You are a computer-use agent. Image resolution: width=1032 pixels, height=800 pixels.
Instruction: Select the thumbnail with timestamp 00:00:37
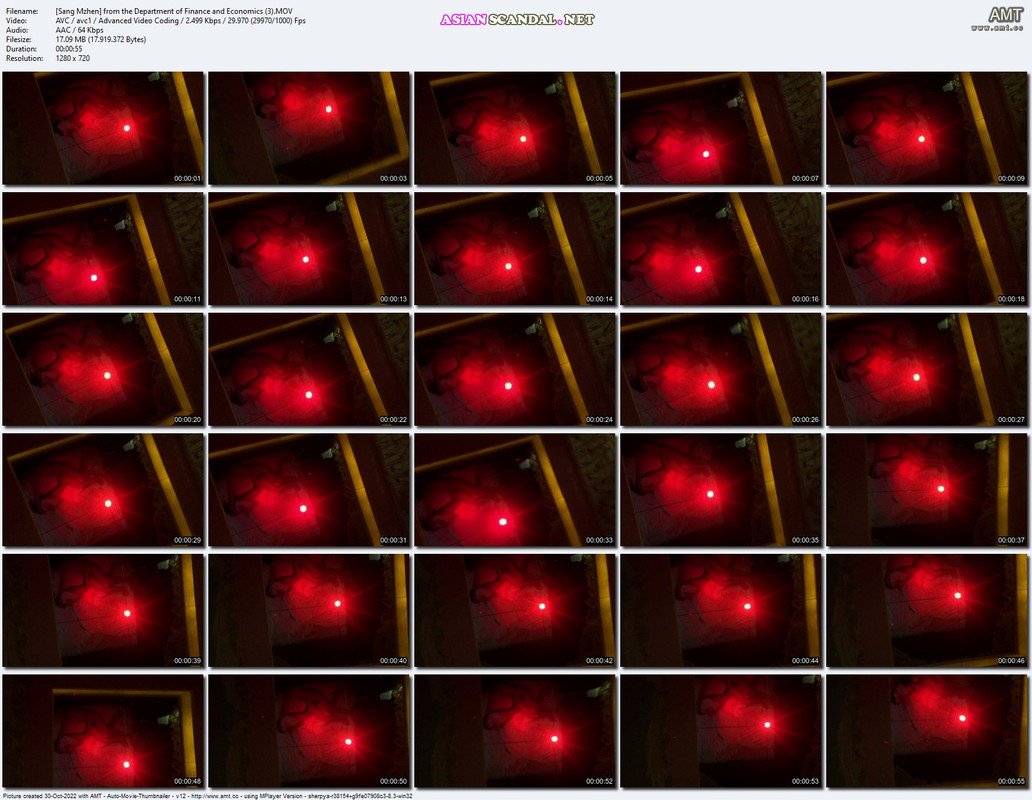[927, 489]
